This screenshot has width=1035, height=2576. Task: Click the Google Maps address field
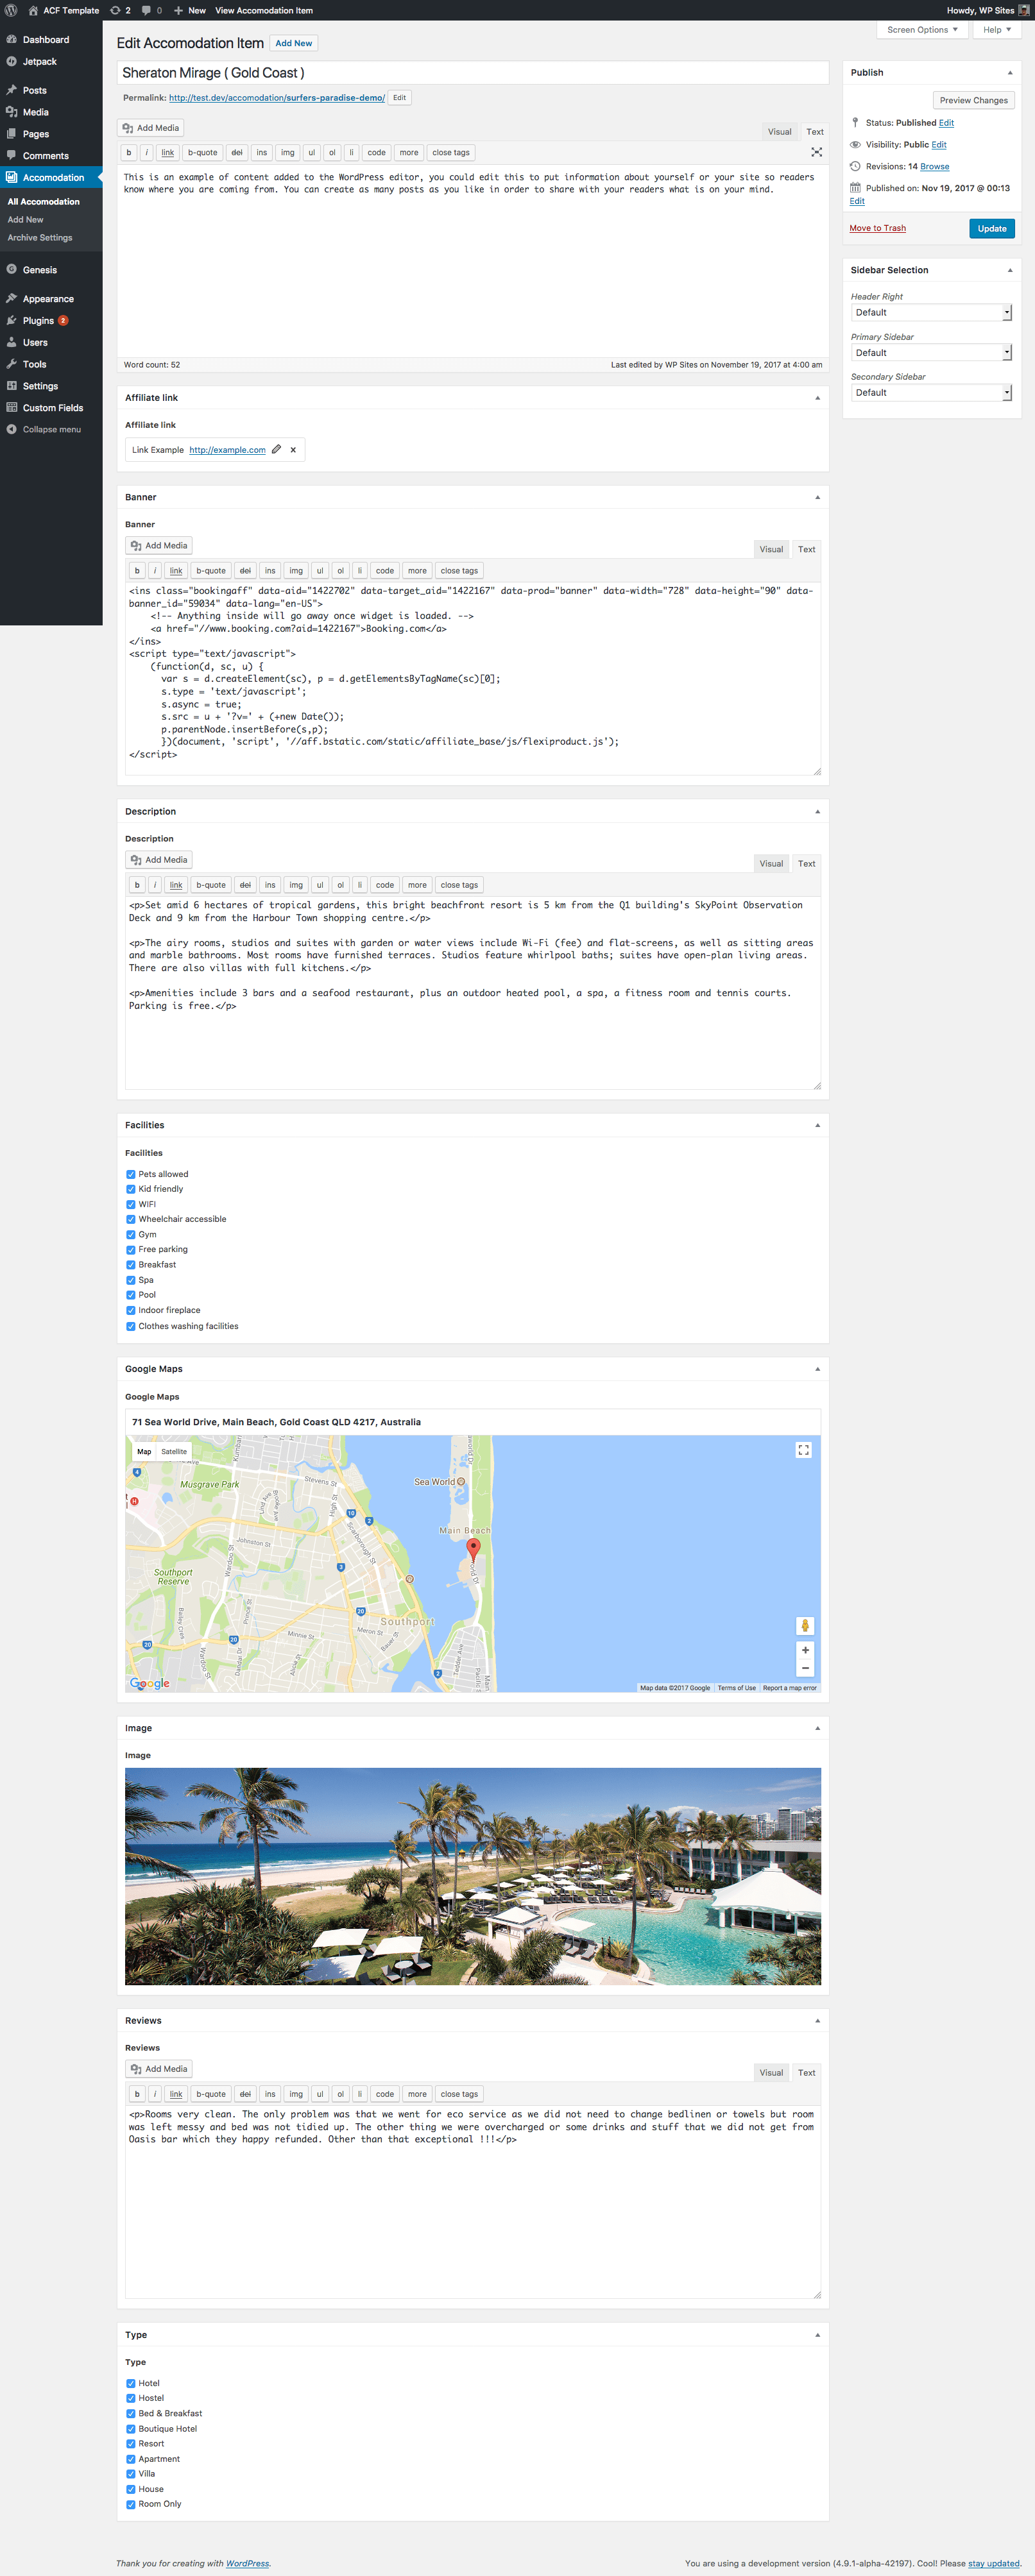[x=473, y=1422]
